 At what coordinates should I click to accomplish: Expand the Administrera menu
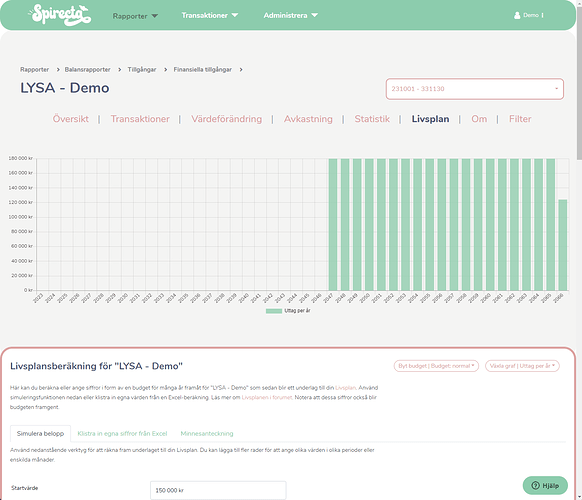(x=290, y=15)
